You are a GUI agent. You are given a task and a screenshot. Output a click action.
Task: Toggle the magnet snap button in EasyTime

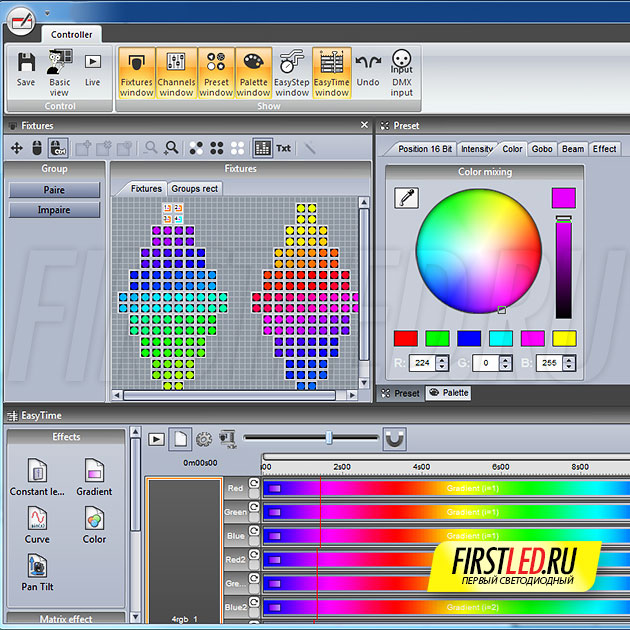click(395, 438)
